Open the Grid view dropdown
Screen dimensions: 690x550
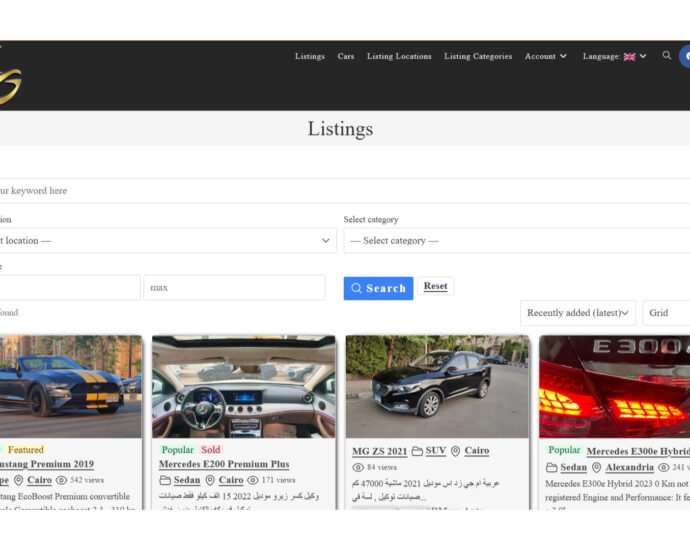666,313
